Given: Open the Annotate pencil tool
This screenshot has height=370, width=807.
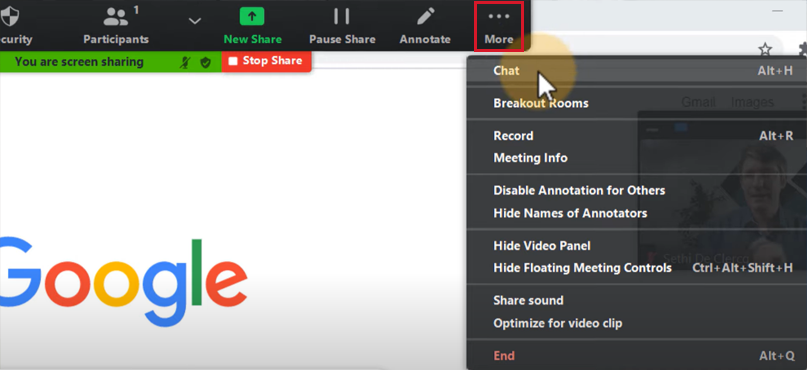Looking at the screenshot, I should [x=425, y=25].
